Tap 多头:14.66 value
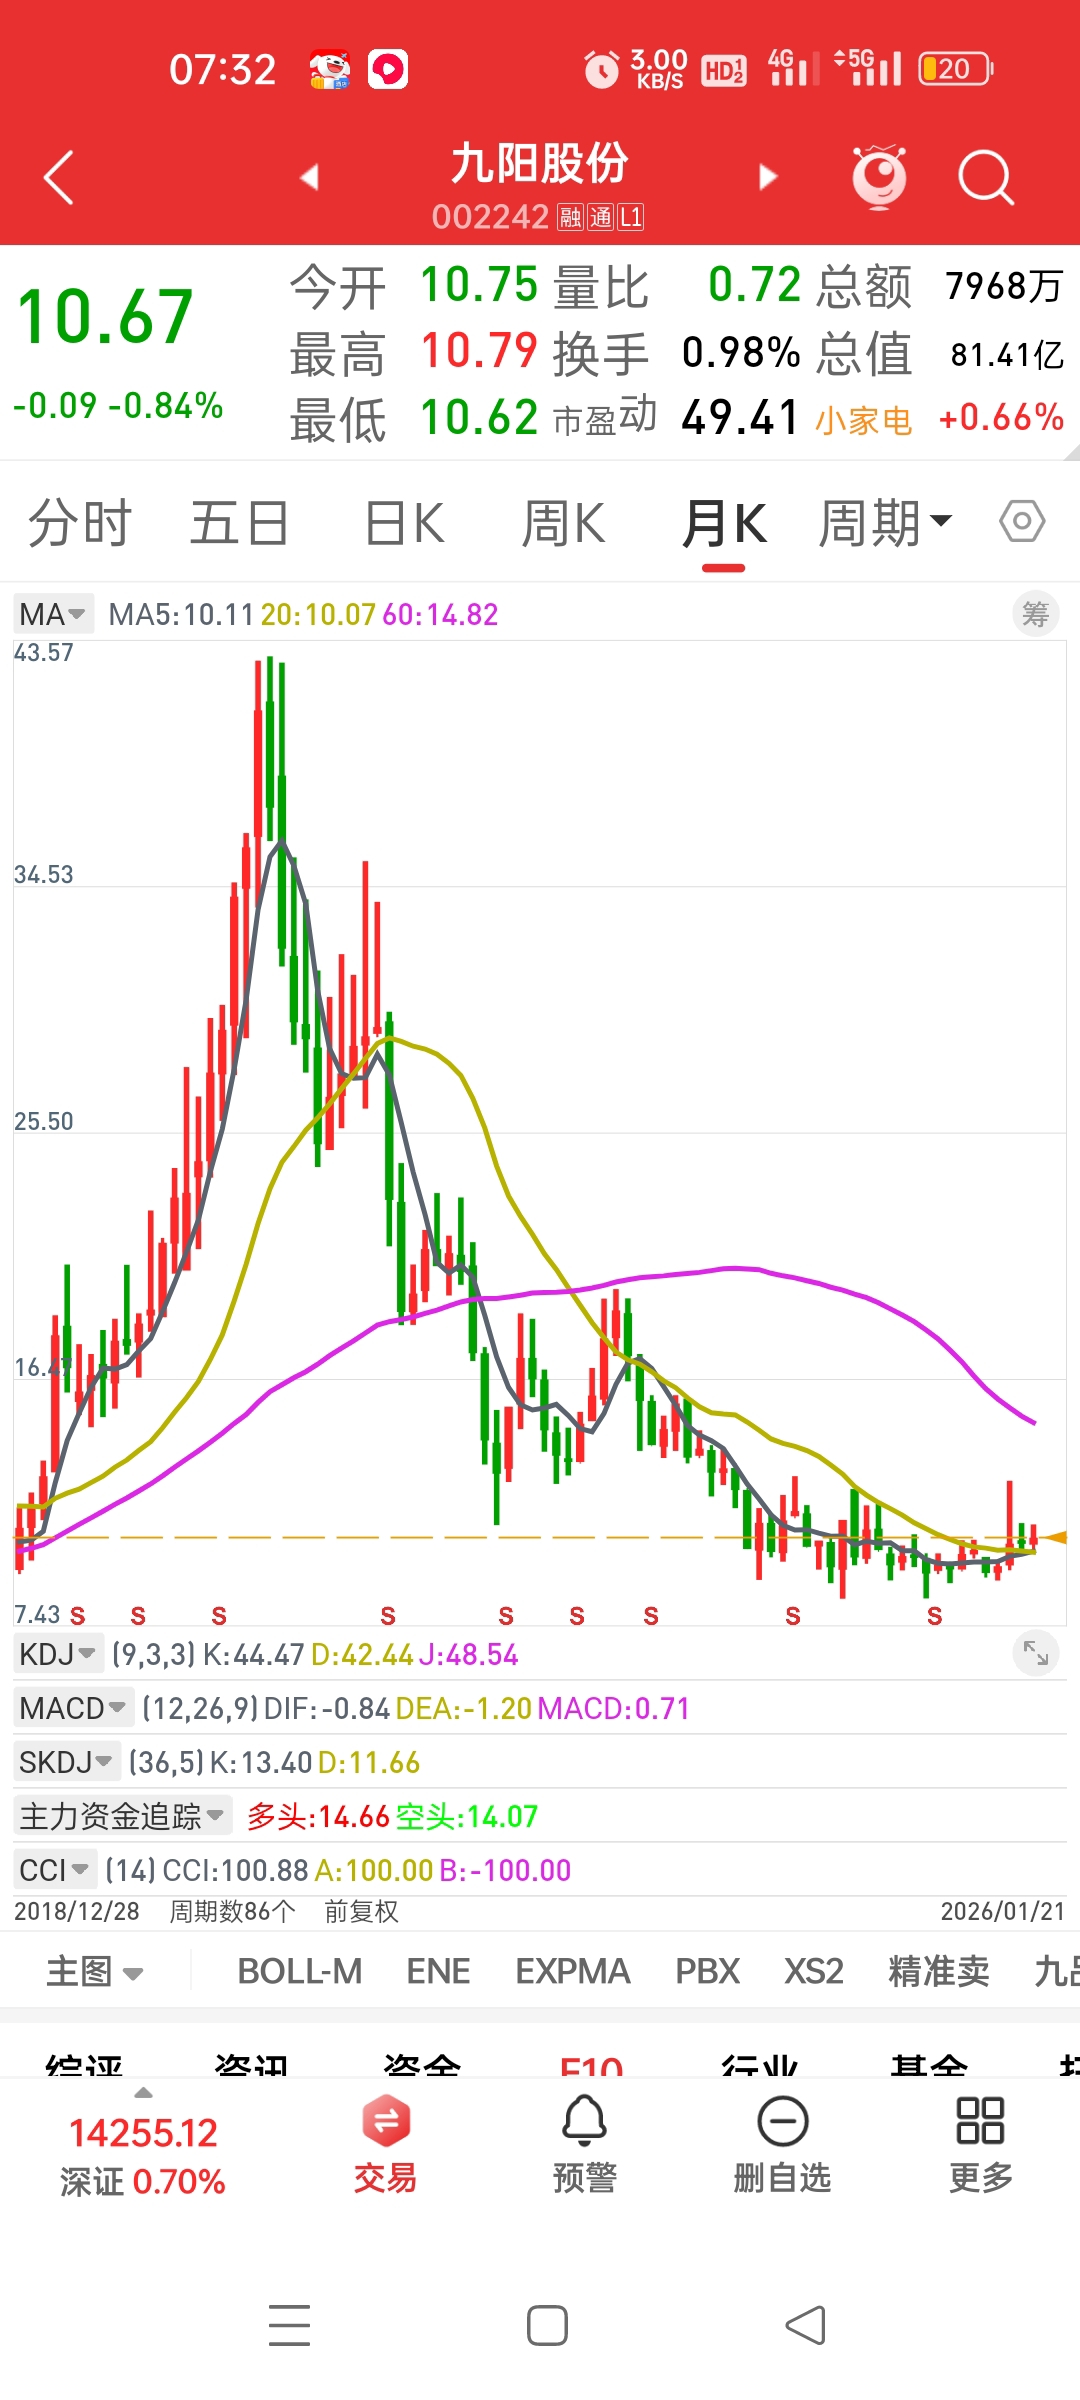The image size is (1080, 2400). coord(318,1816)
